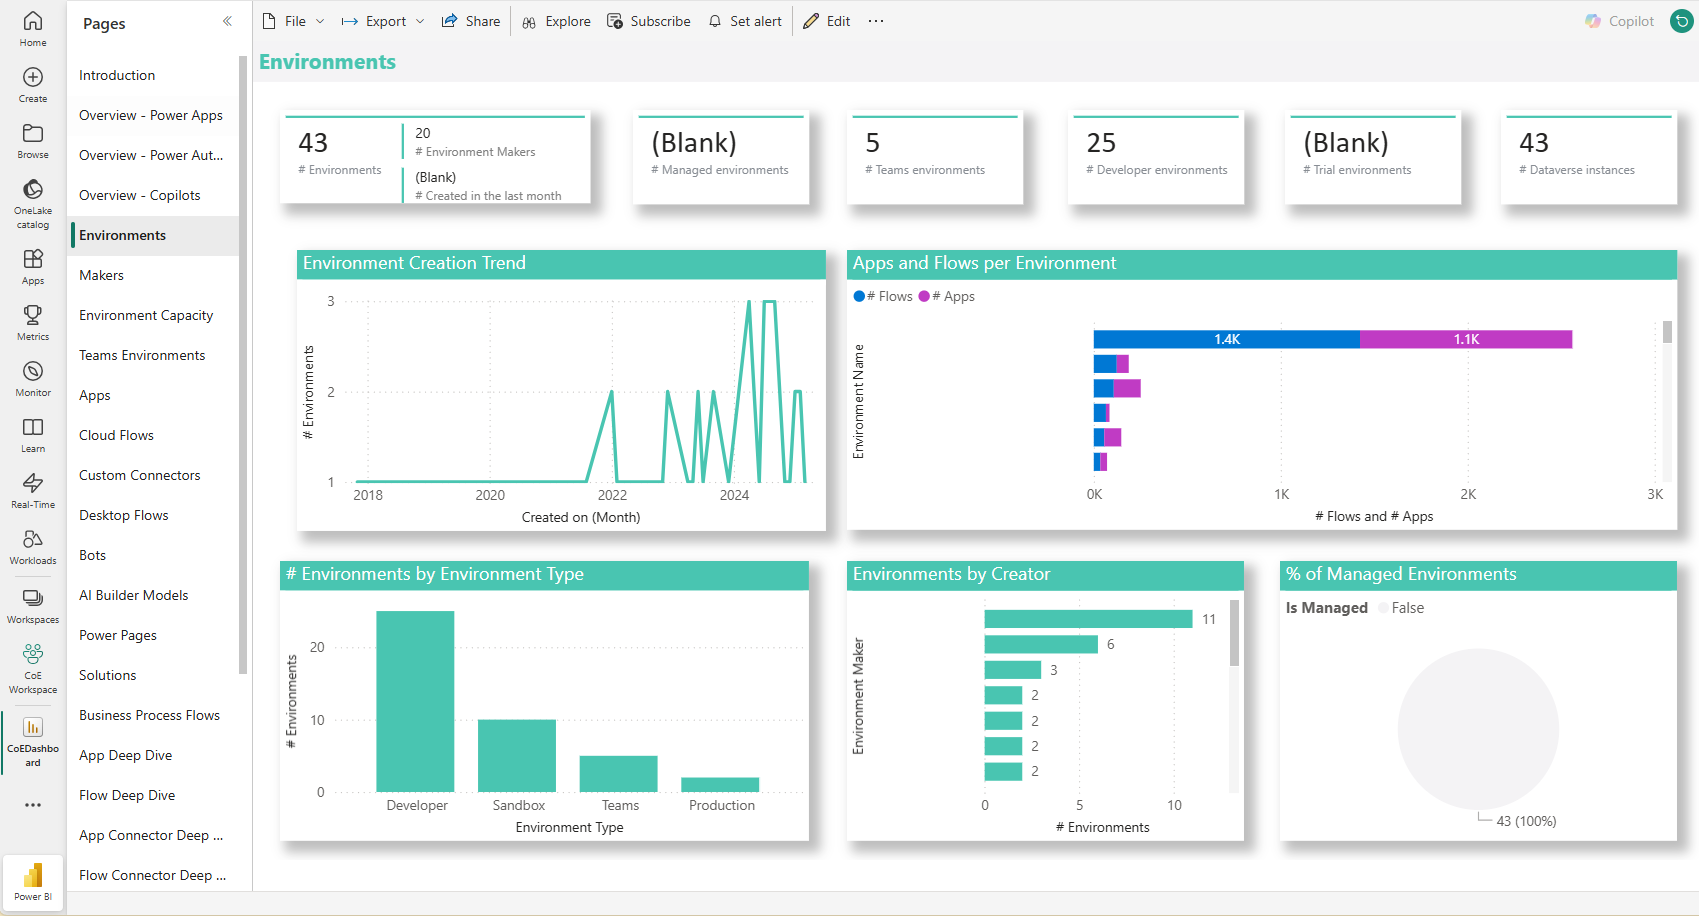Screen dimensions: 1699x916
Task: Click the creator bar labeled 11
Action: pos(1088,619)
